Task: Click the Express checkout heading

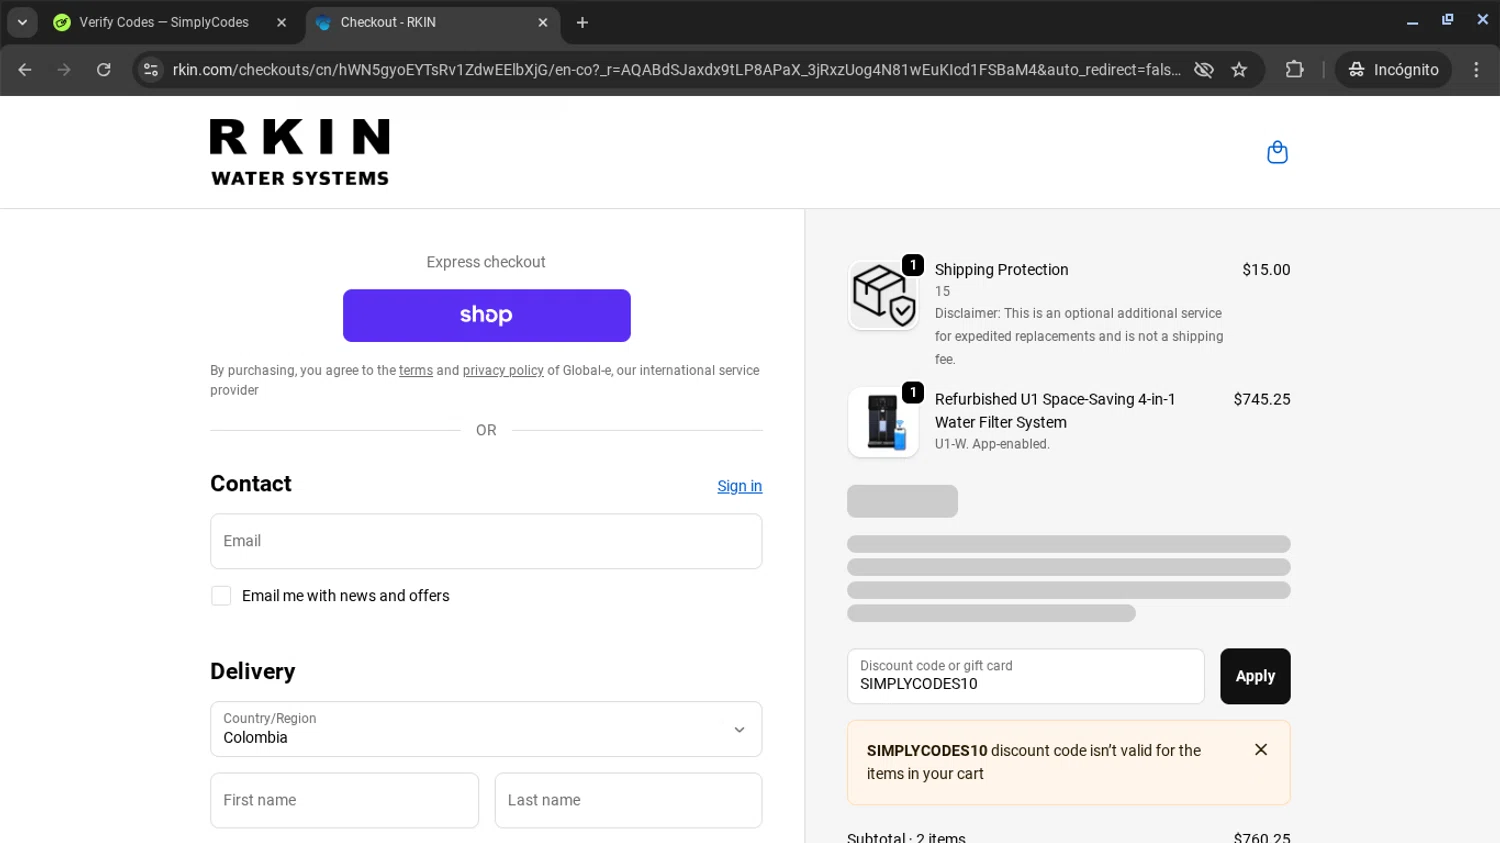Action: tap(486, 262)
